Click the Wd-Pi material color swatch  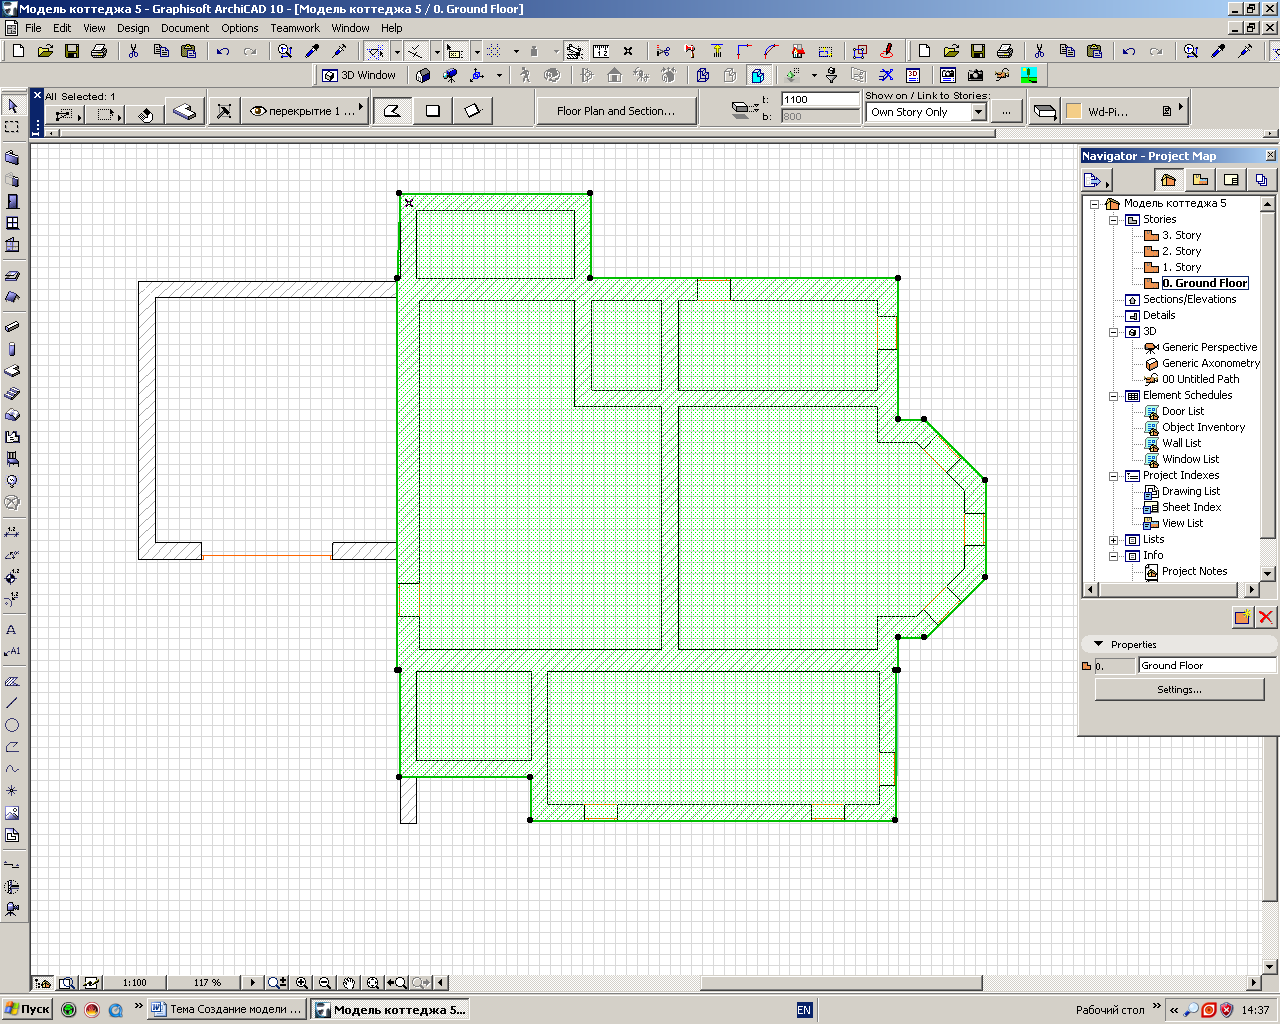pyautogui.click(x=1073, y=112)
